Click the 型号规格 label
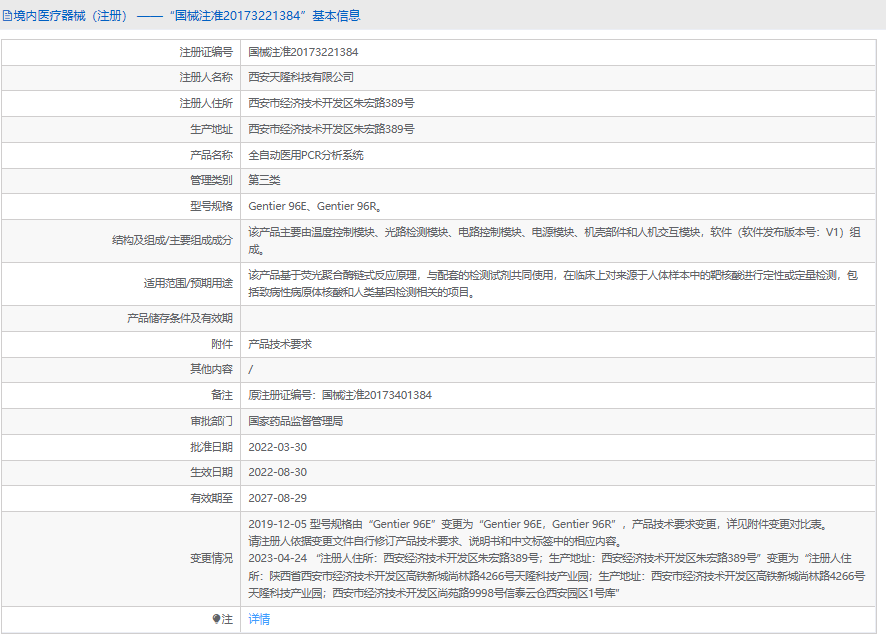Viewport: 886px width, 639px height. 211,206
